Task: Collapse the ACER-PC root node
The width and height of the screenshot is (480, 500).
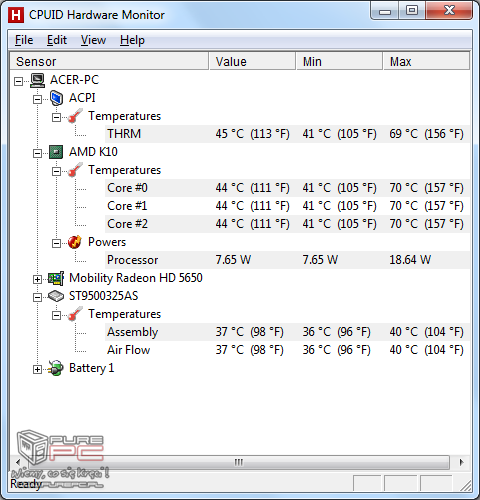Action: pyautogui.click(x=19, y=81)
